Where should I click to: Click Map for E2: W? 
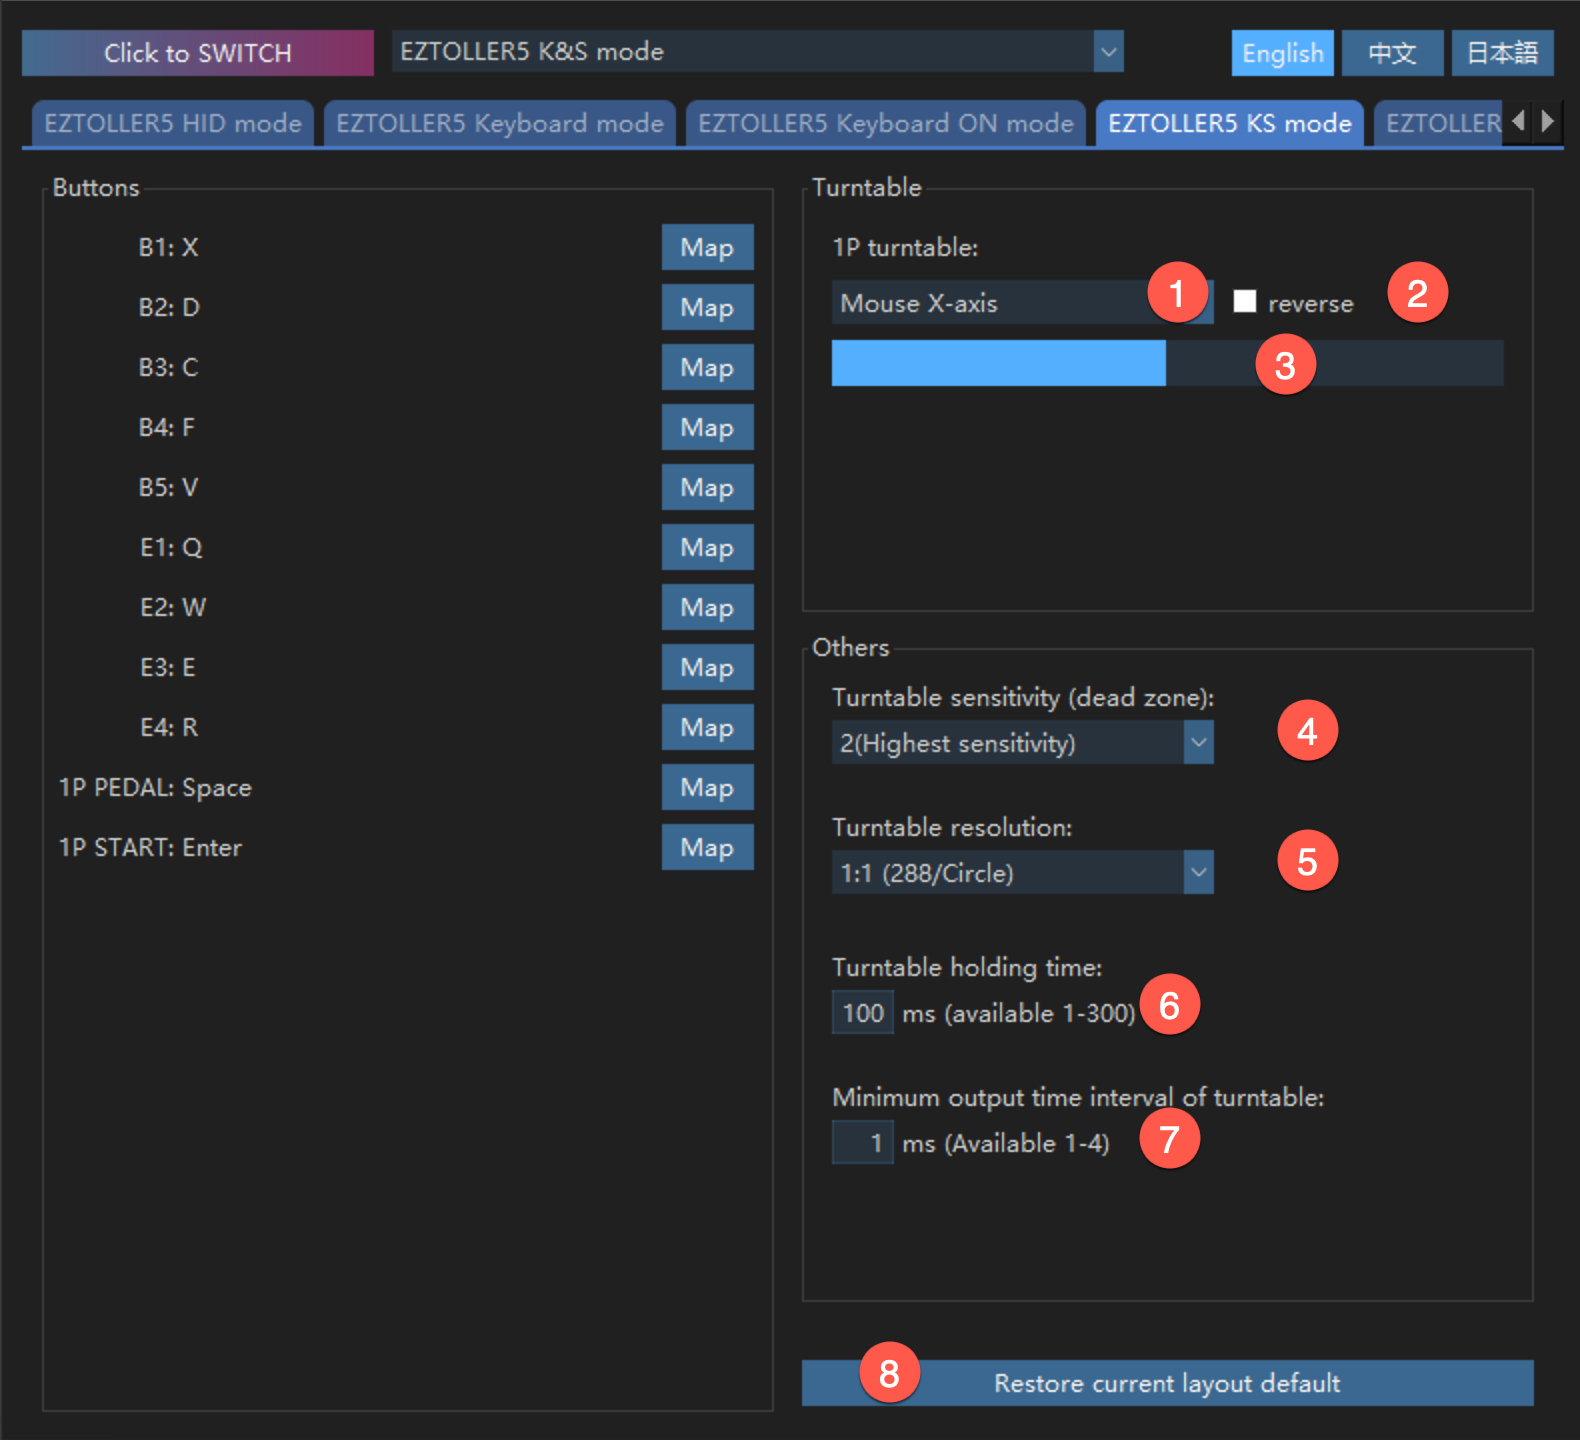(x=707, y=607)
